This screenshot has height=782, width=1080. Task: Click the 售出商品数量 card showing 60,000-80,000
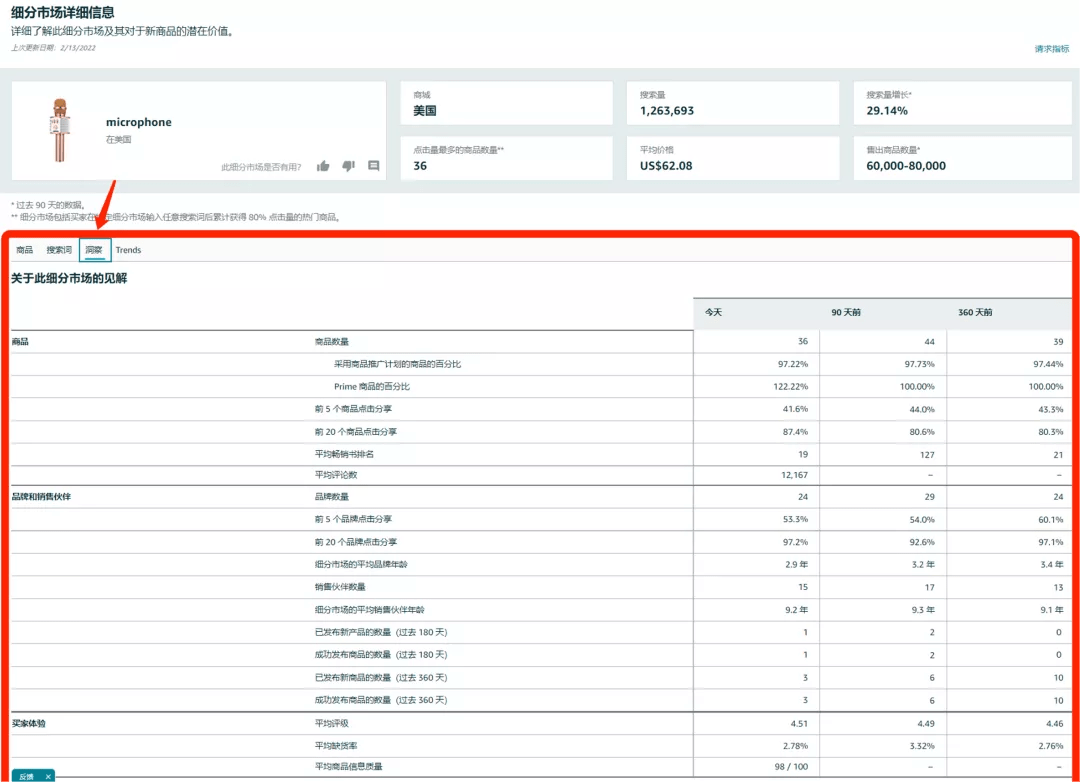coord(958,158)
